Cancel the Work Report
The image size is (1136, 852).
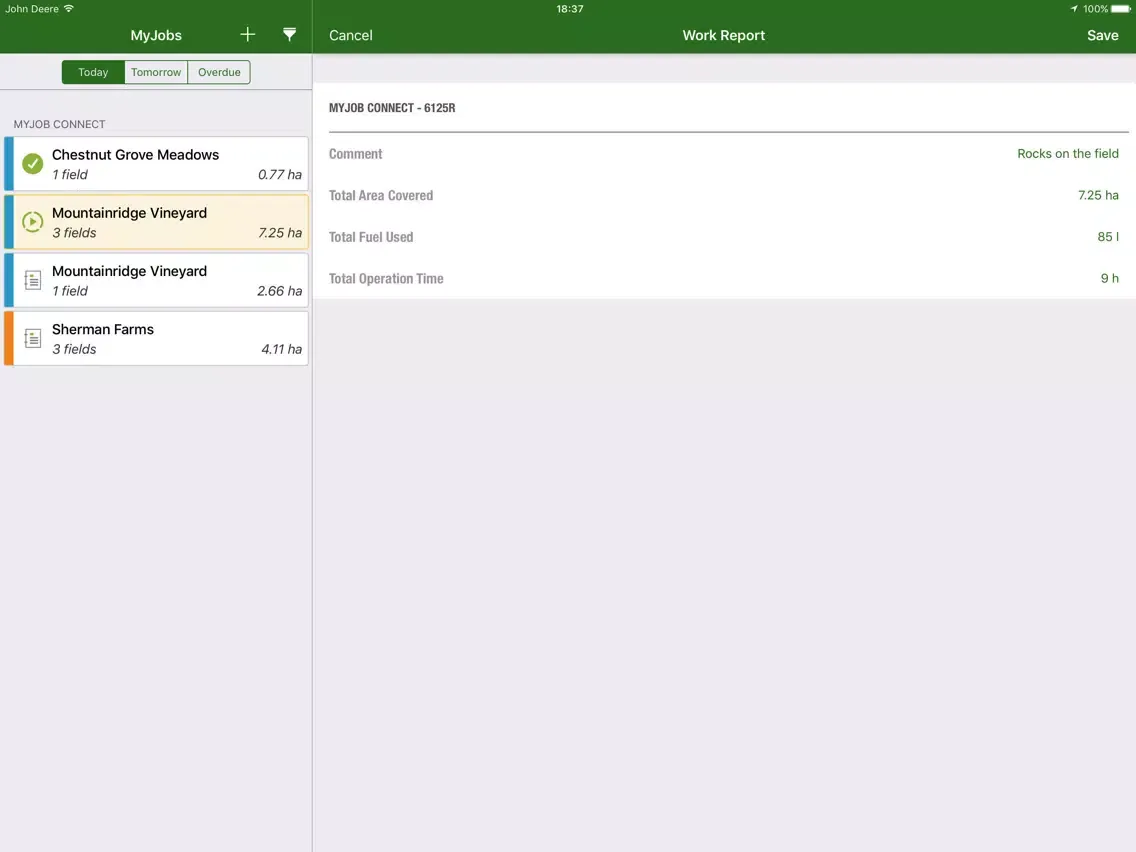351,36
